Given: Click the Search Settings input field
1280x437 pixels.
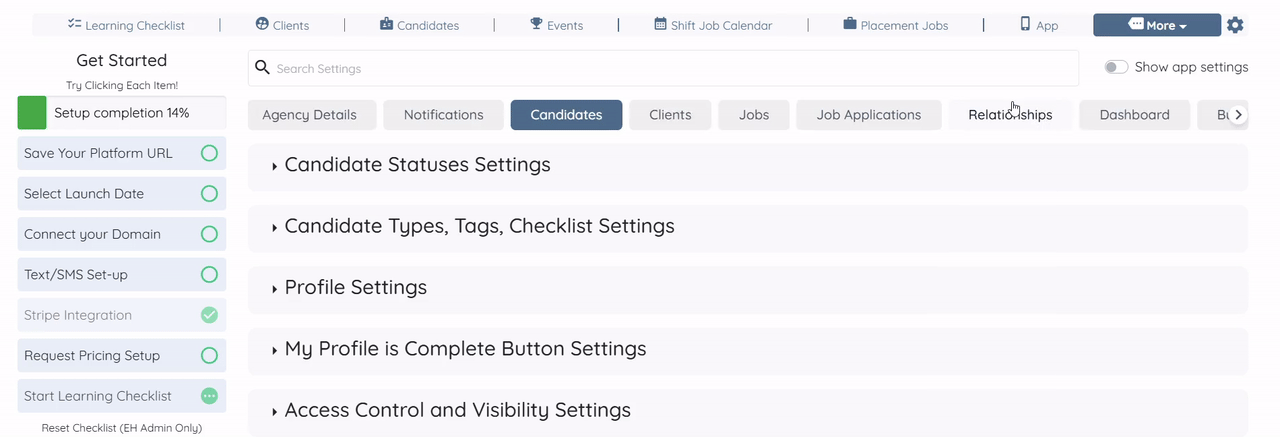Looking at the screenshot, I should click(x=663, y=68).
